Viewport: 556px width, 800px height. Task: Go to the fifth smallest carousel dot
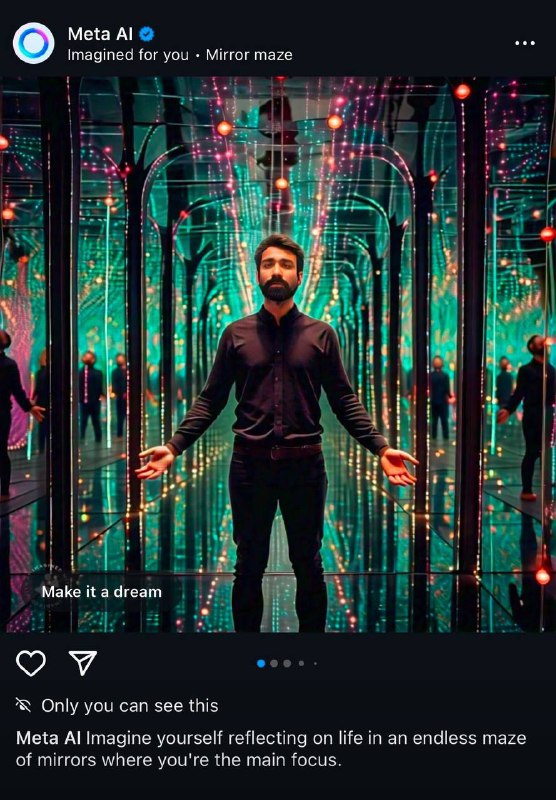coord(315,663)
